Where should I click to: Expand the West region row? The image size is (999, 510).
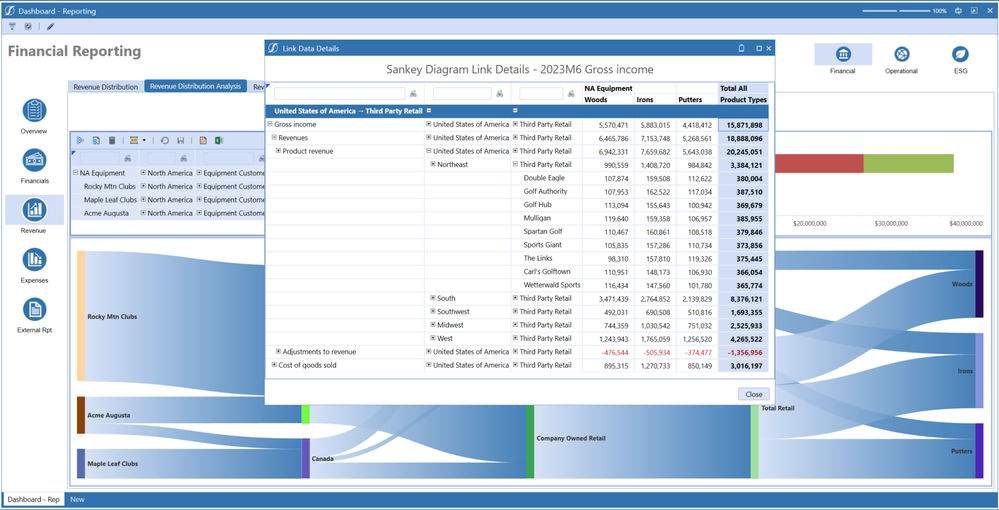[433, 339]
